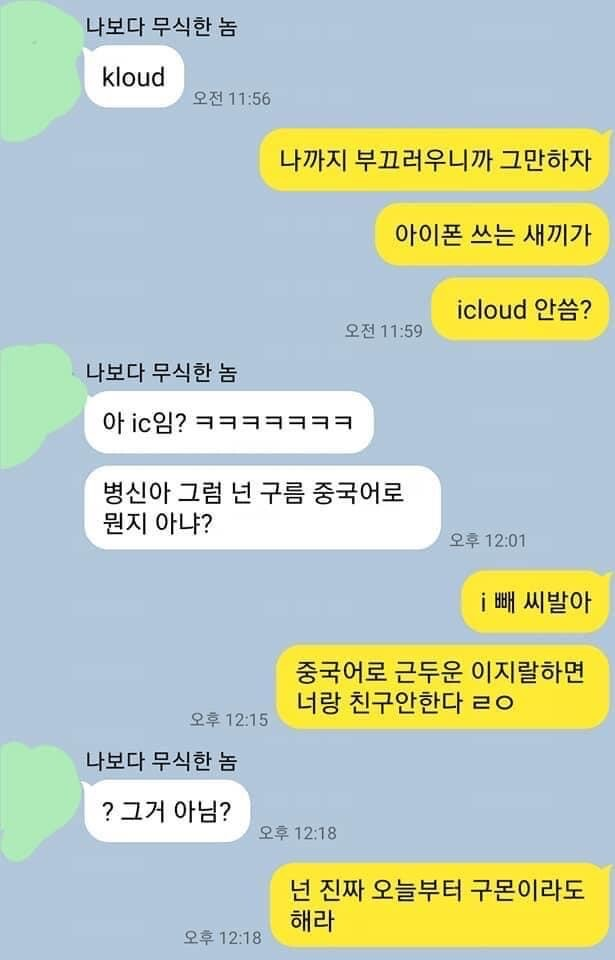Viewport: 615px width, 960px height.
Task: Open sender name above '아 ic임?' message
Action: pos(161,372)
